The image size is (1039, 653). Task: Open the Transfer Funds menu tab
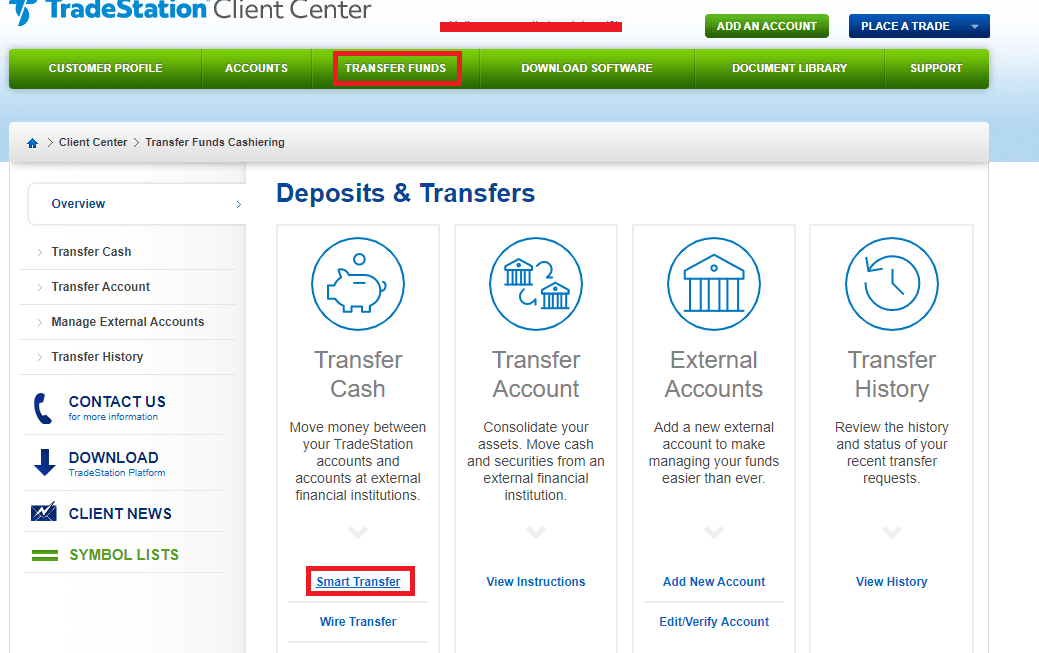(x=397, y=68)
